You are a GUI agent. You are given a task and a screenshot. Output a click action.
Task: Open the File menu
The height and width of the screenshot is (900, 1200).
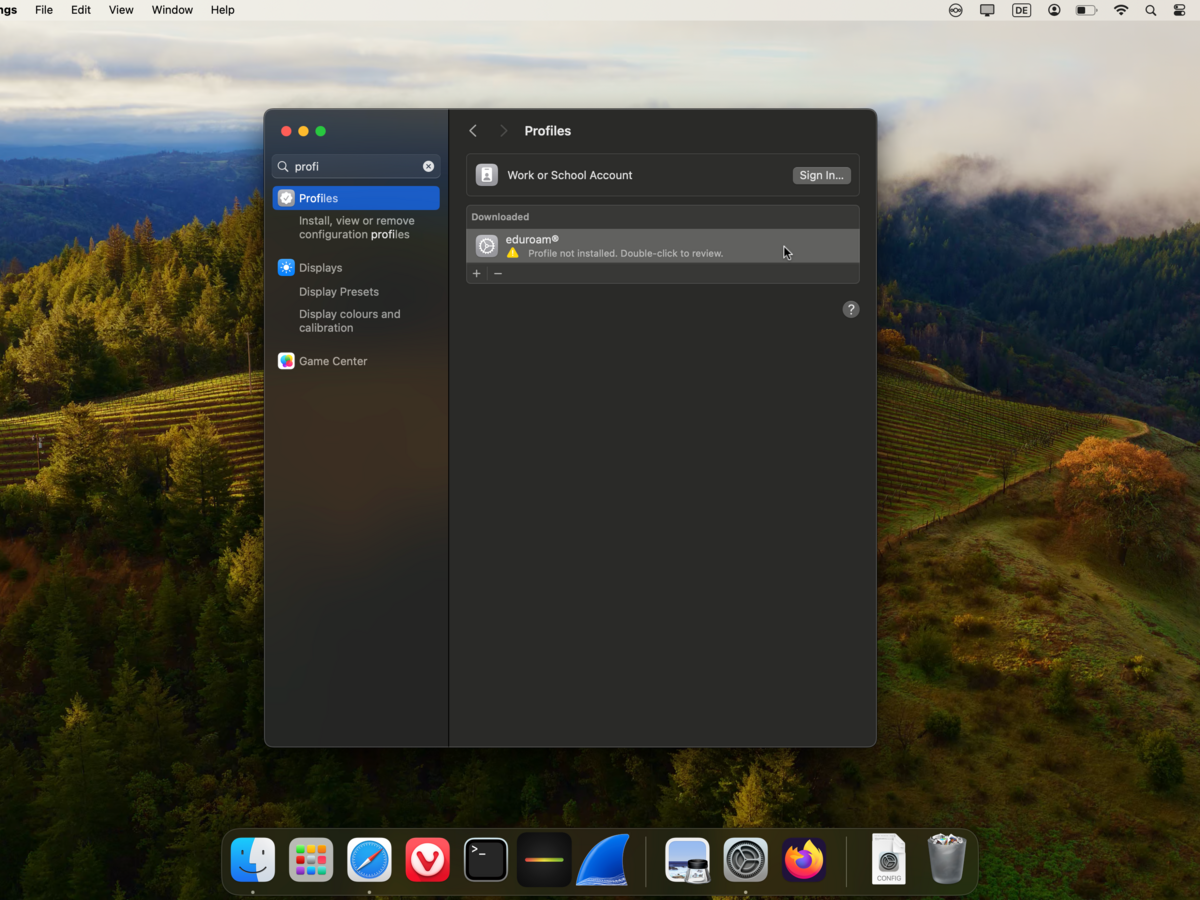pyautogui.click(x=44, y=10)
